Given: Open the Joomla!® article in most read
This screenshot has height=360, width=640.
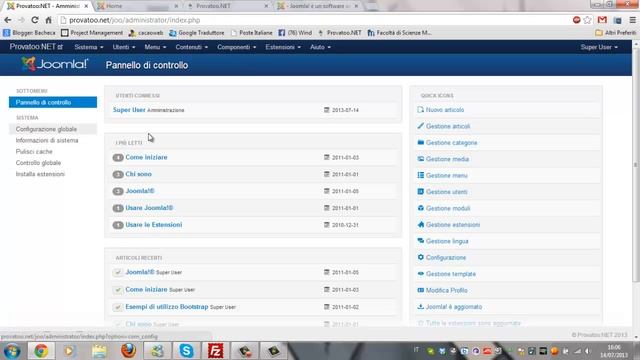Looking at the screenshot, I should click(x=140, y=191).
